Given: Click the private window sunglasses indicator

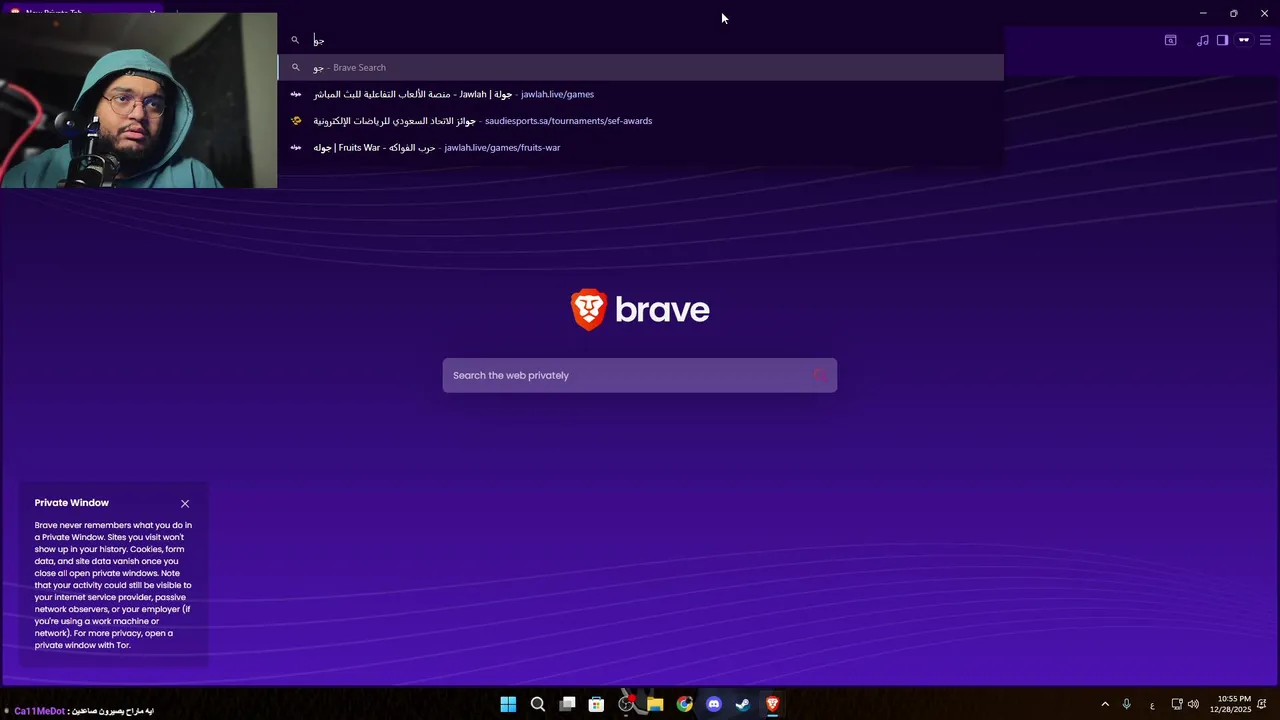Looking at the screenshot, I should click(x=1244, y=40).
